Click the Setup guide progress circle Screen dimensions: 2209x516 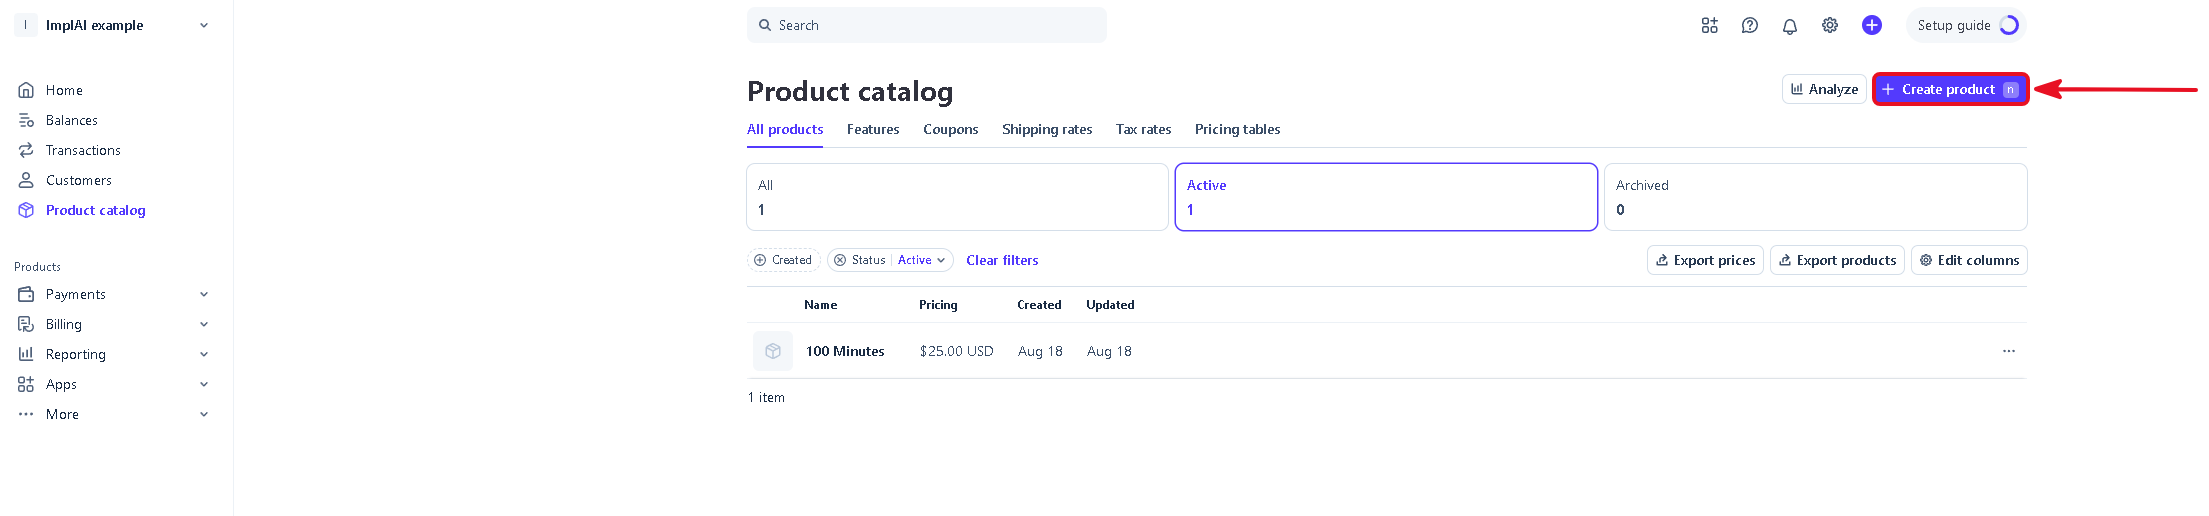(2008, 25)
